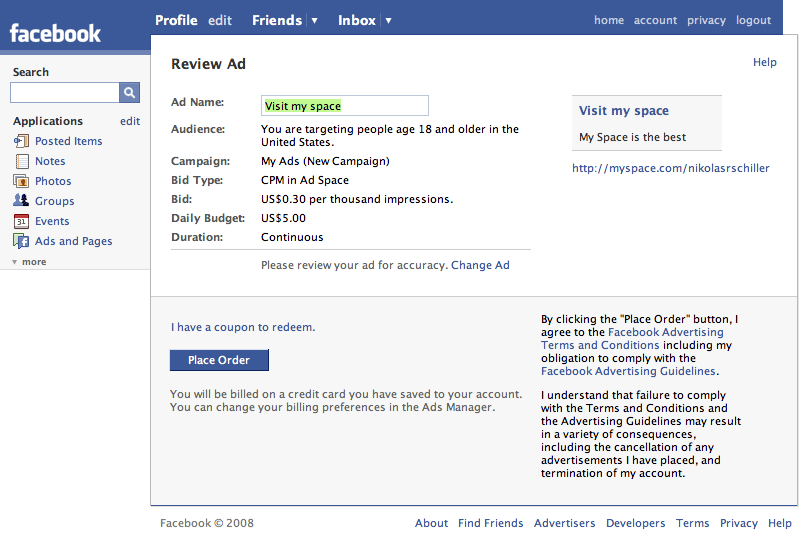Click About in the footer
This screenshot has width=800, height=539.
point(431,523)
